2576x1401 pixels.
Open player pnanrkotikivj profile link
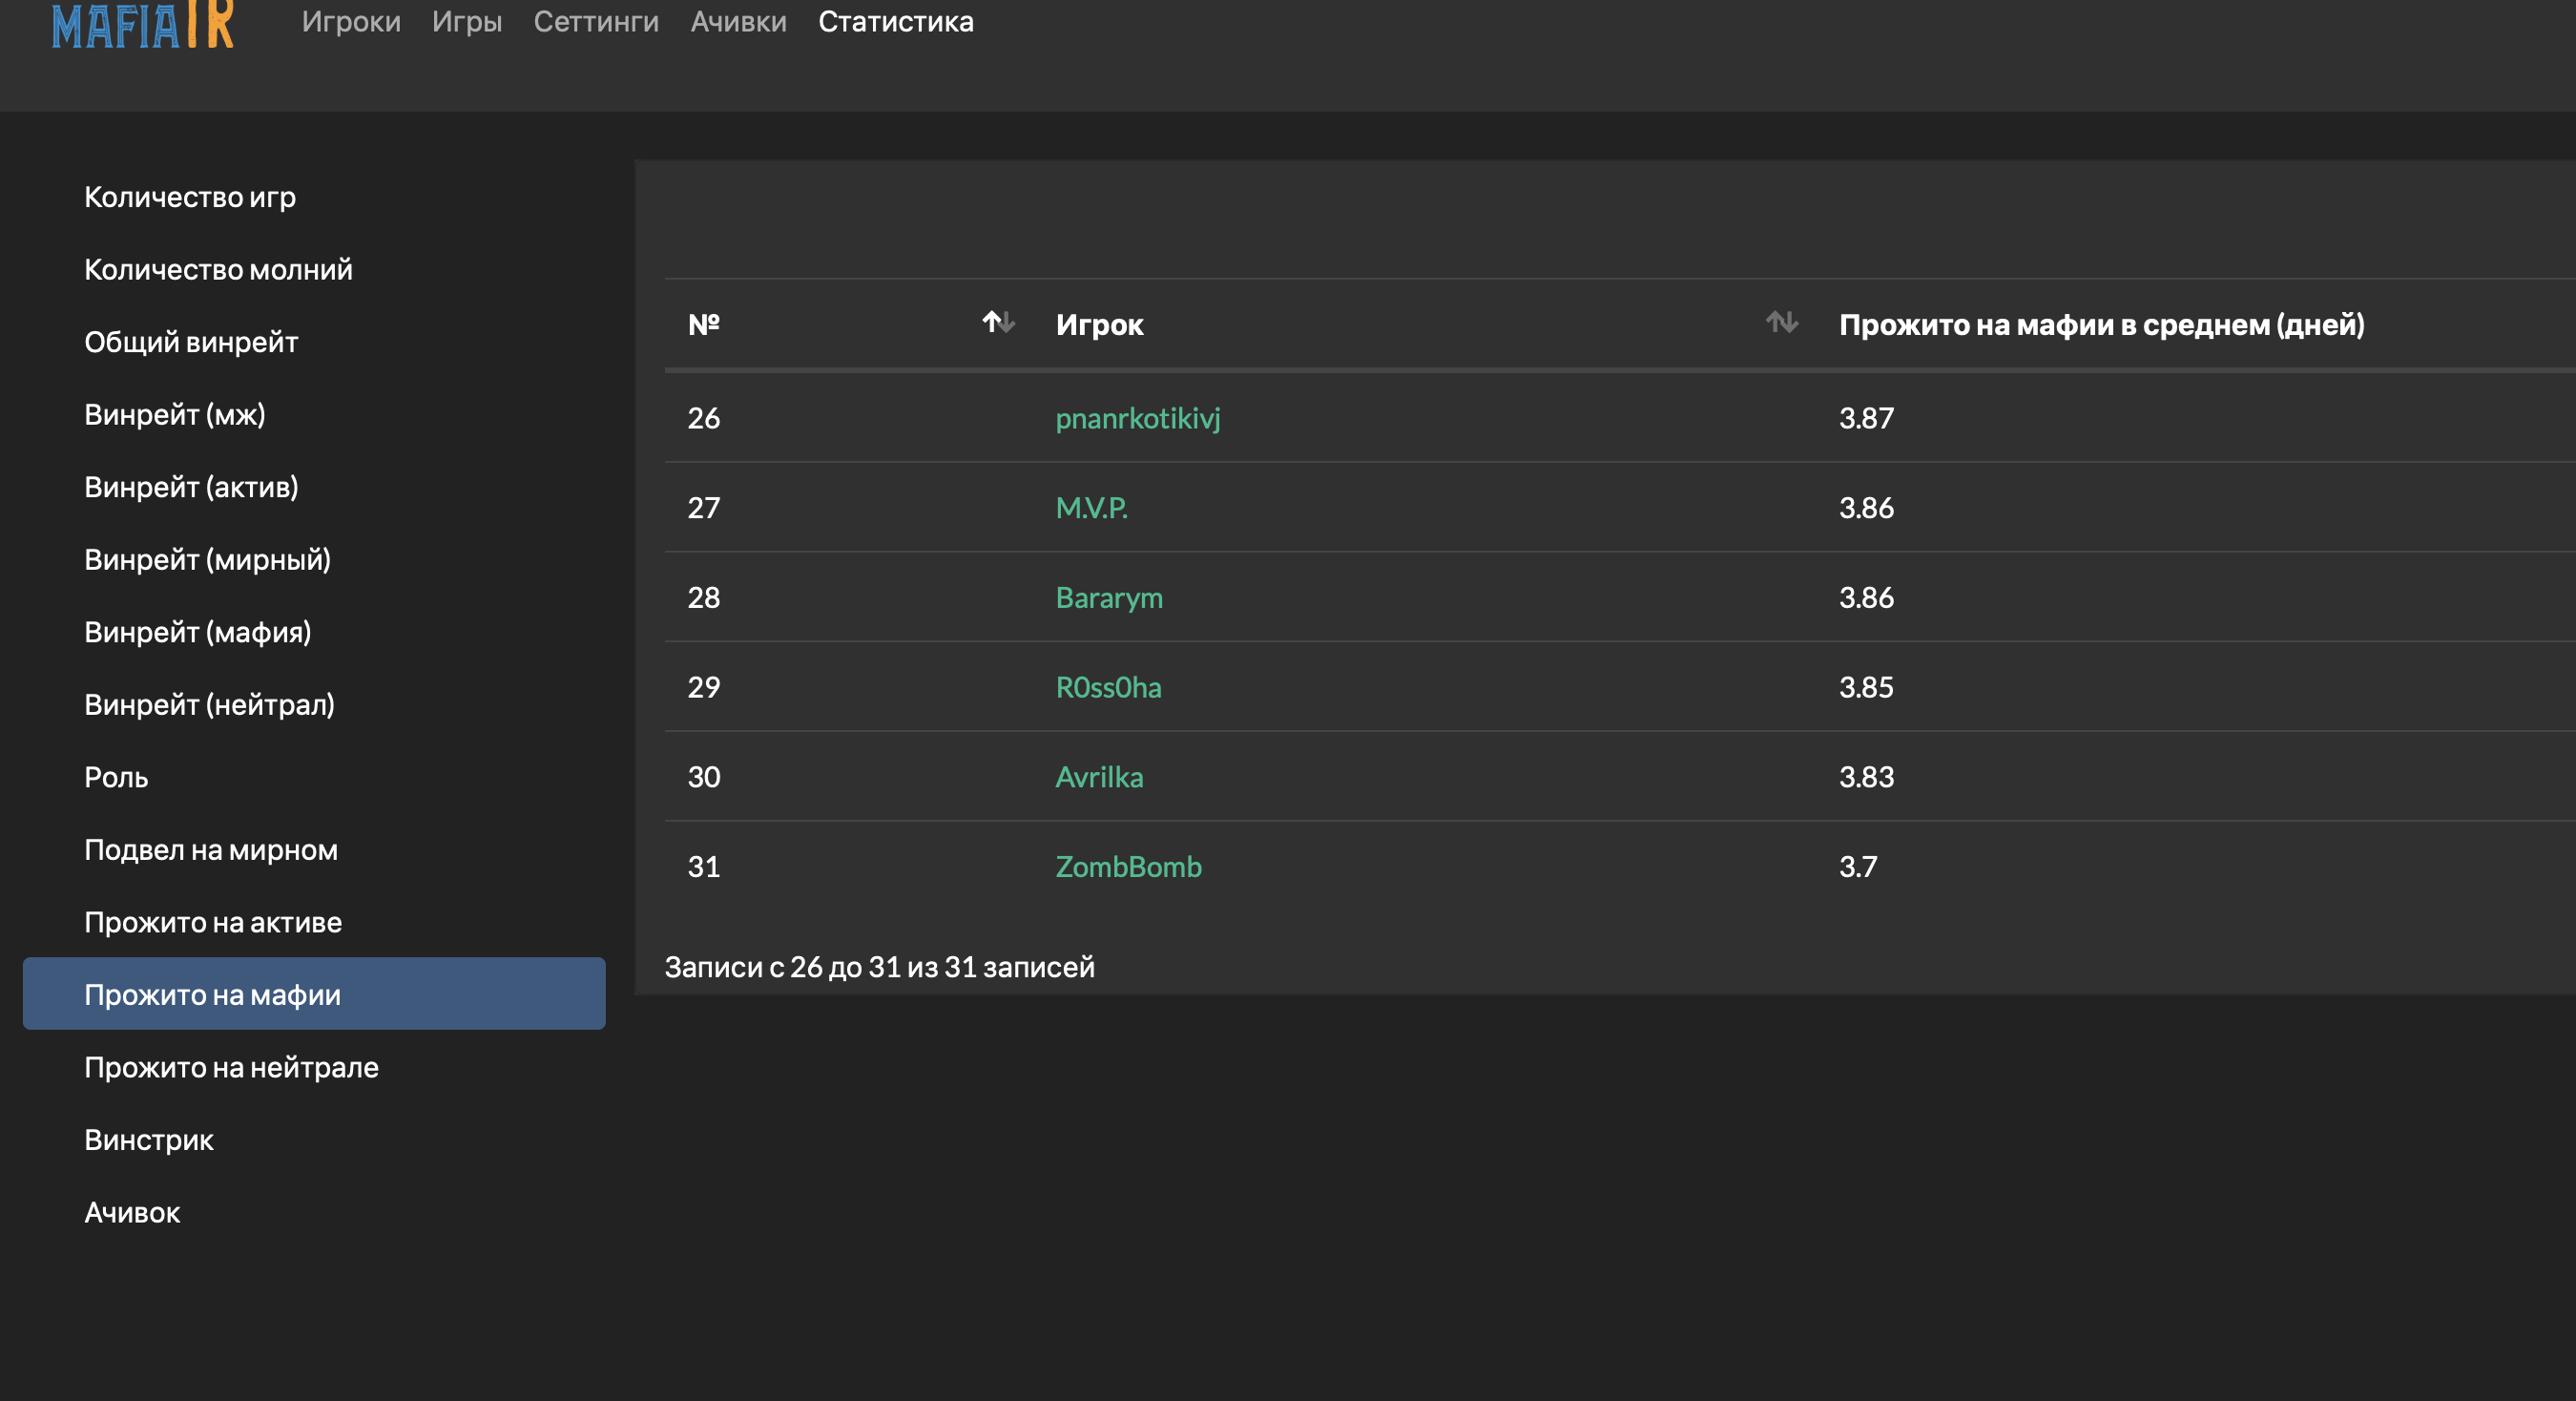click(x=1138, y=418)
